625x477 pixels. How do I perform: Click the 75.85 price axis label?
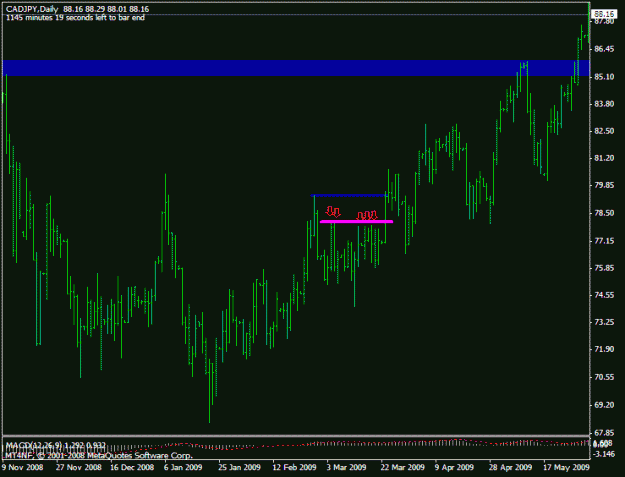click(604, 268)
